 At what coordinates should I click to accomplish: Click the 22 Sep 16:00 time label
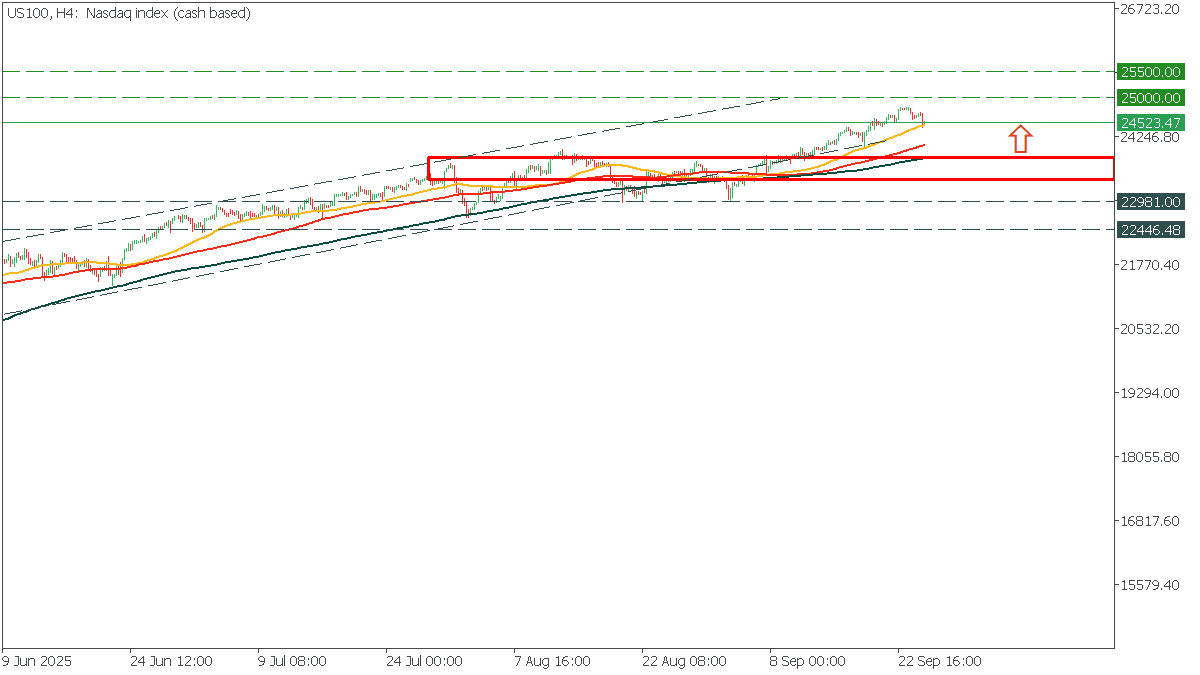pos(939,661)
